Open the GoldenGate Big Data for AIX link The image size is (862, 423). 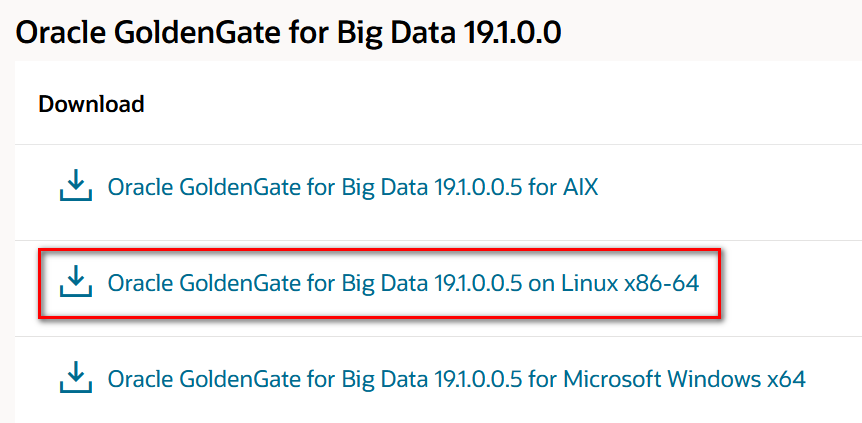pos(352,188)
